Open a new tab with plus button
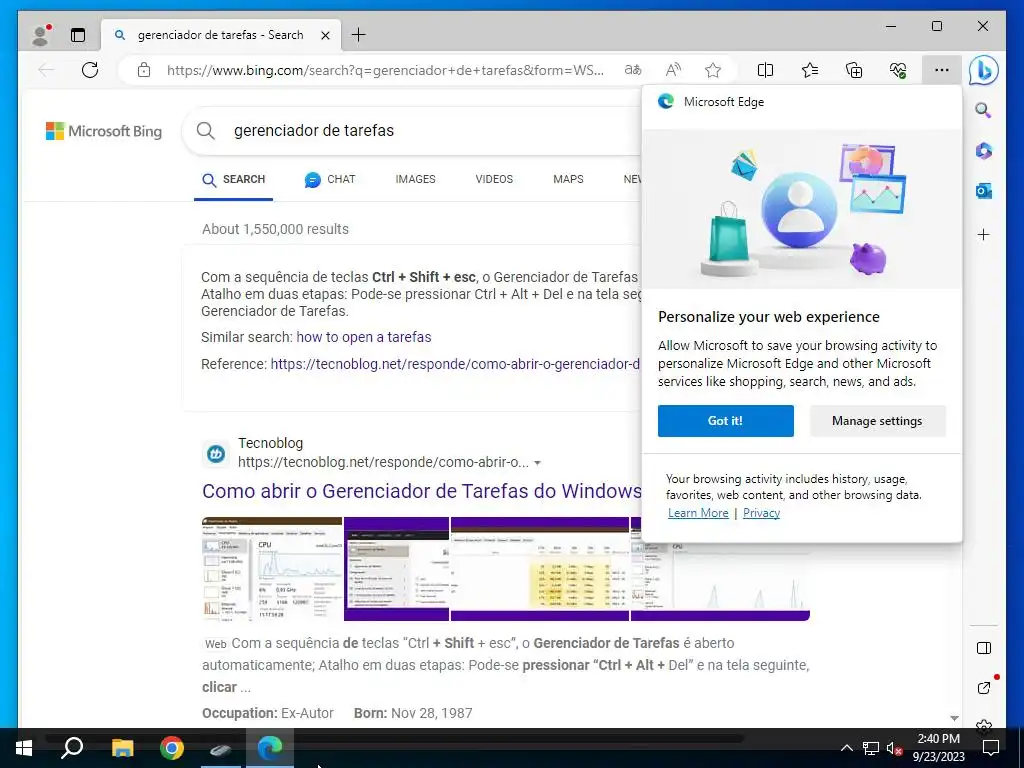The width and height of the screenshot is (1024, 768). click(359, 35)
